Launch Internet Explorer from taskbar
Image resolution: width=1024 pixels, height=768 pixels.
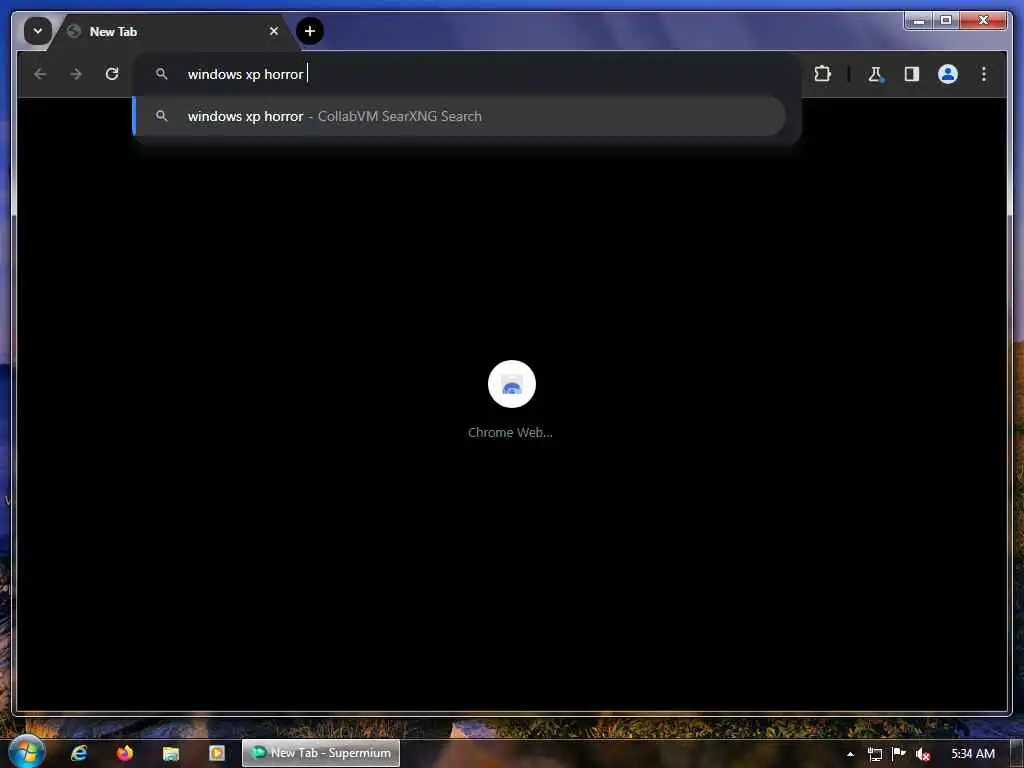tap(79, 753)
